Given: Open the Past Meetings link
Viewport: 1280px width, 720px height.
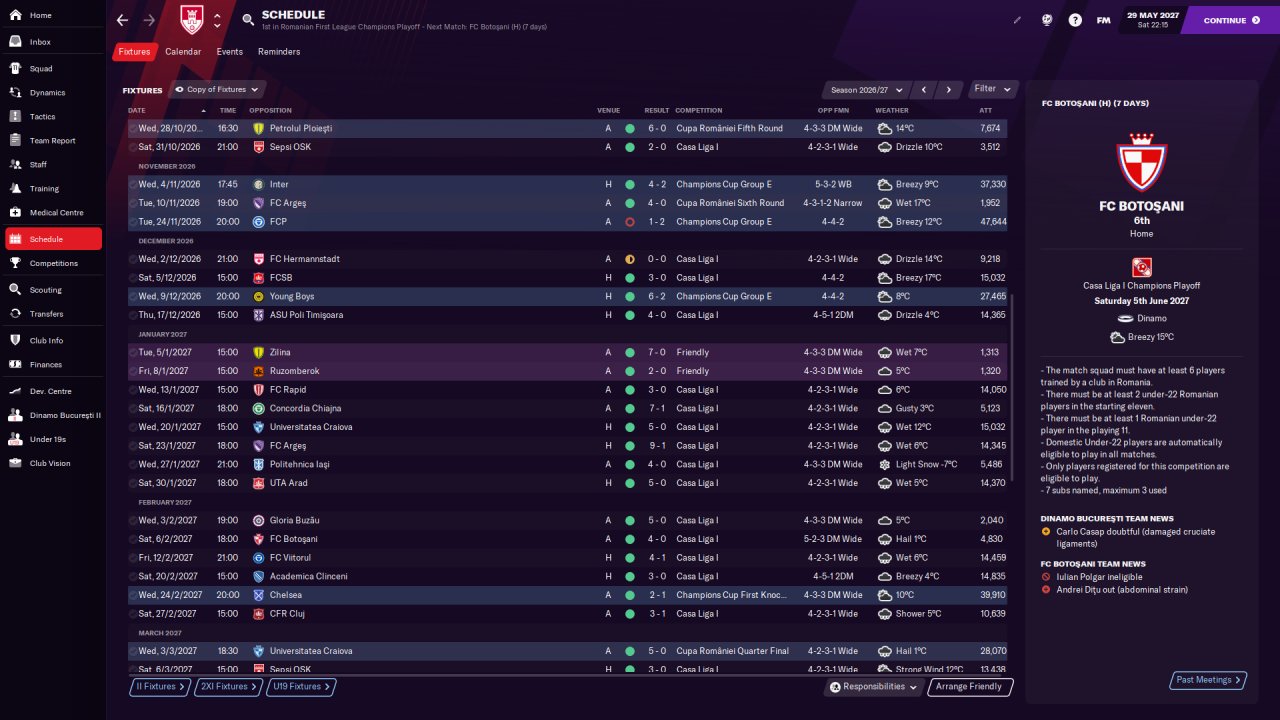Looking at the screenshot, I should 1208,680.
